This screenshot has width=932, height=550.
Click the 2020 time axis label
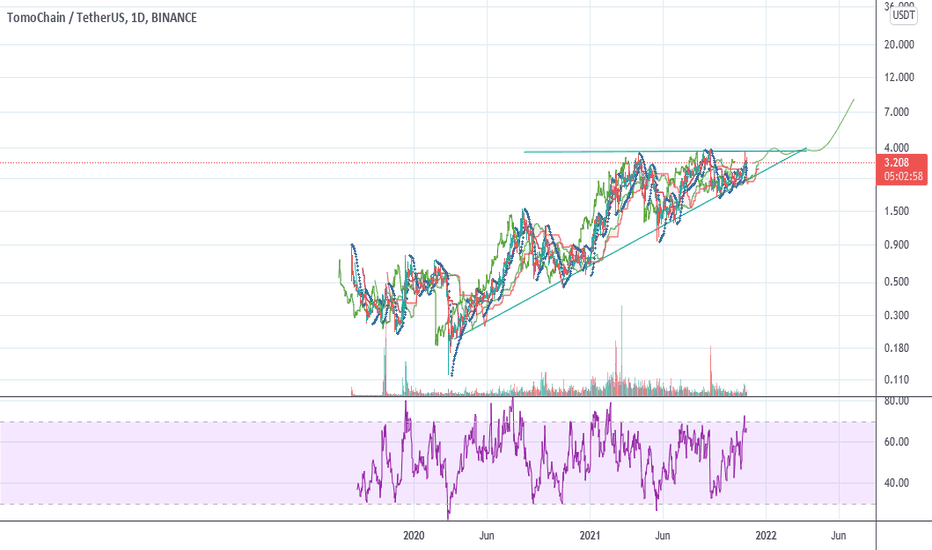coord(414,536)
